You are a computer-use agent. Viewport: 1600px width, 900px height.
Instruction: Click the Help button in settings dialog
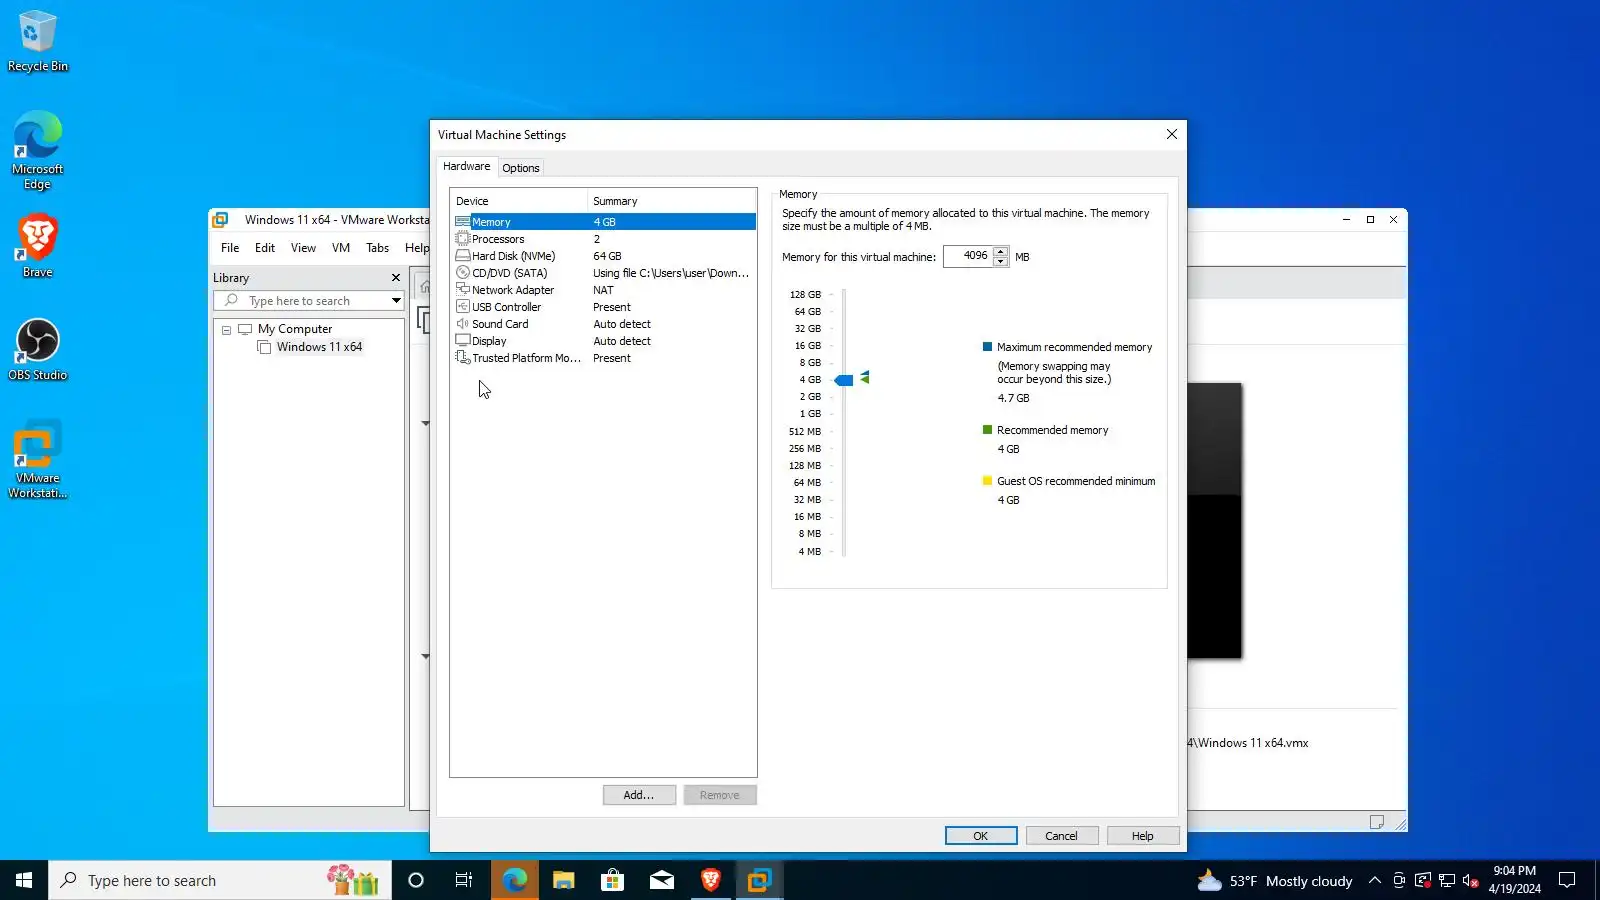pyautogui.click(x=1143, y=836)
